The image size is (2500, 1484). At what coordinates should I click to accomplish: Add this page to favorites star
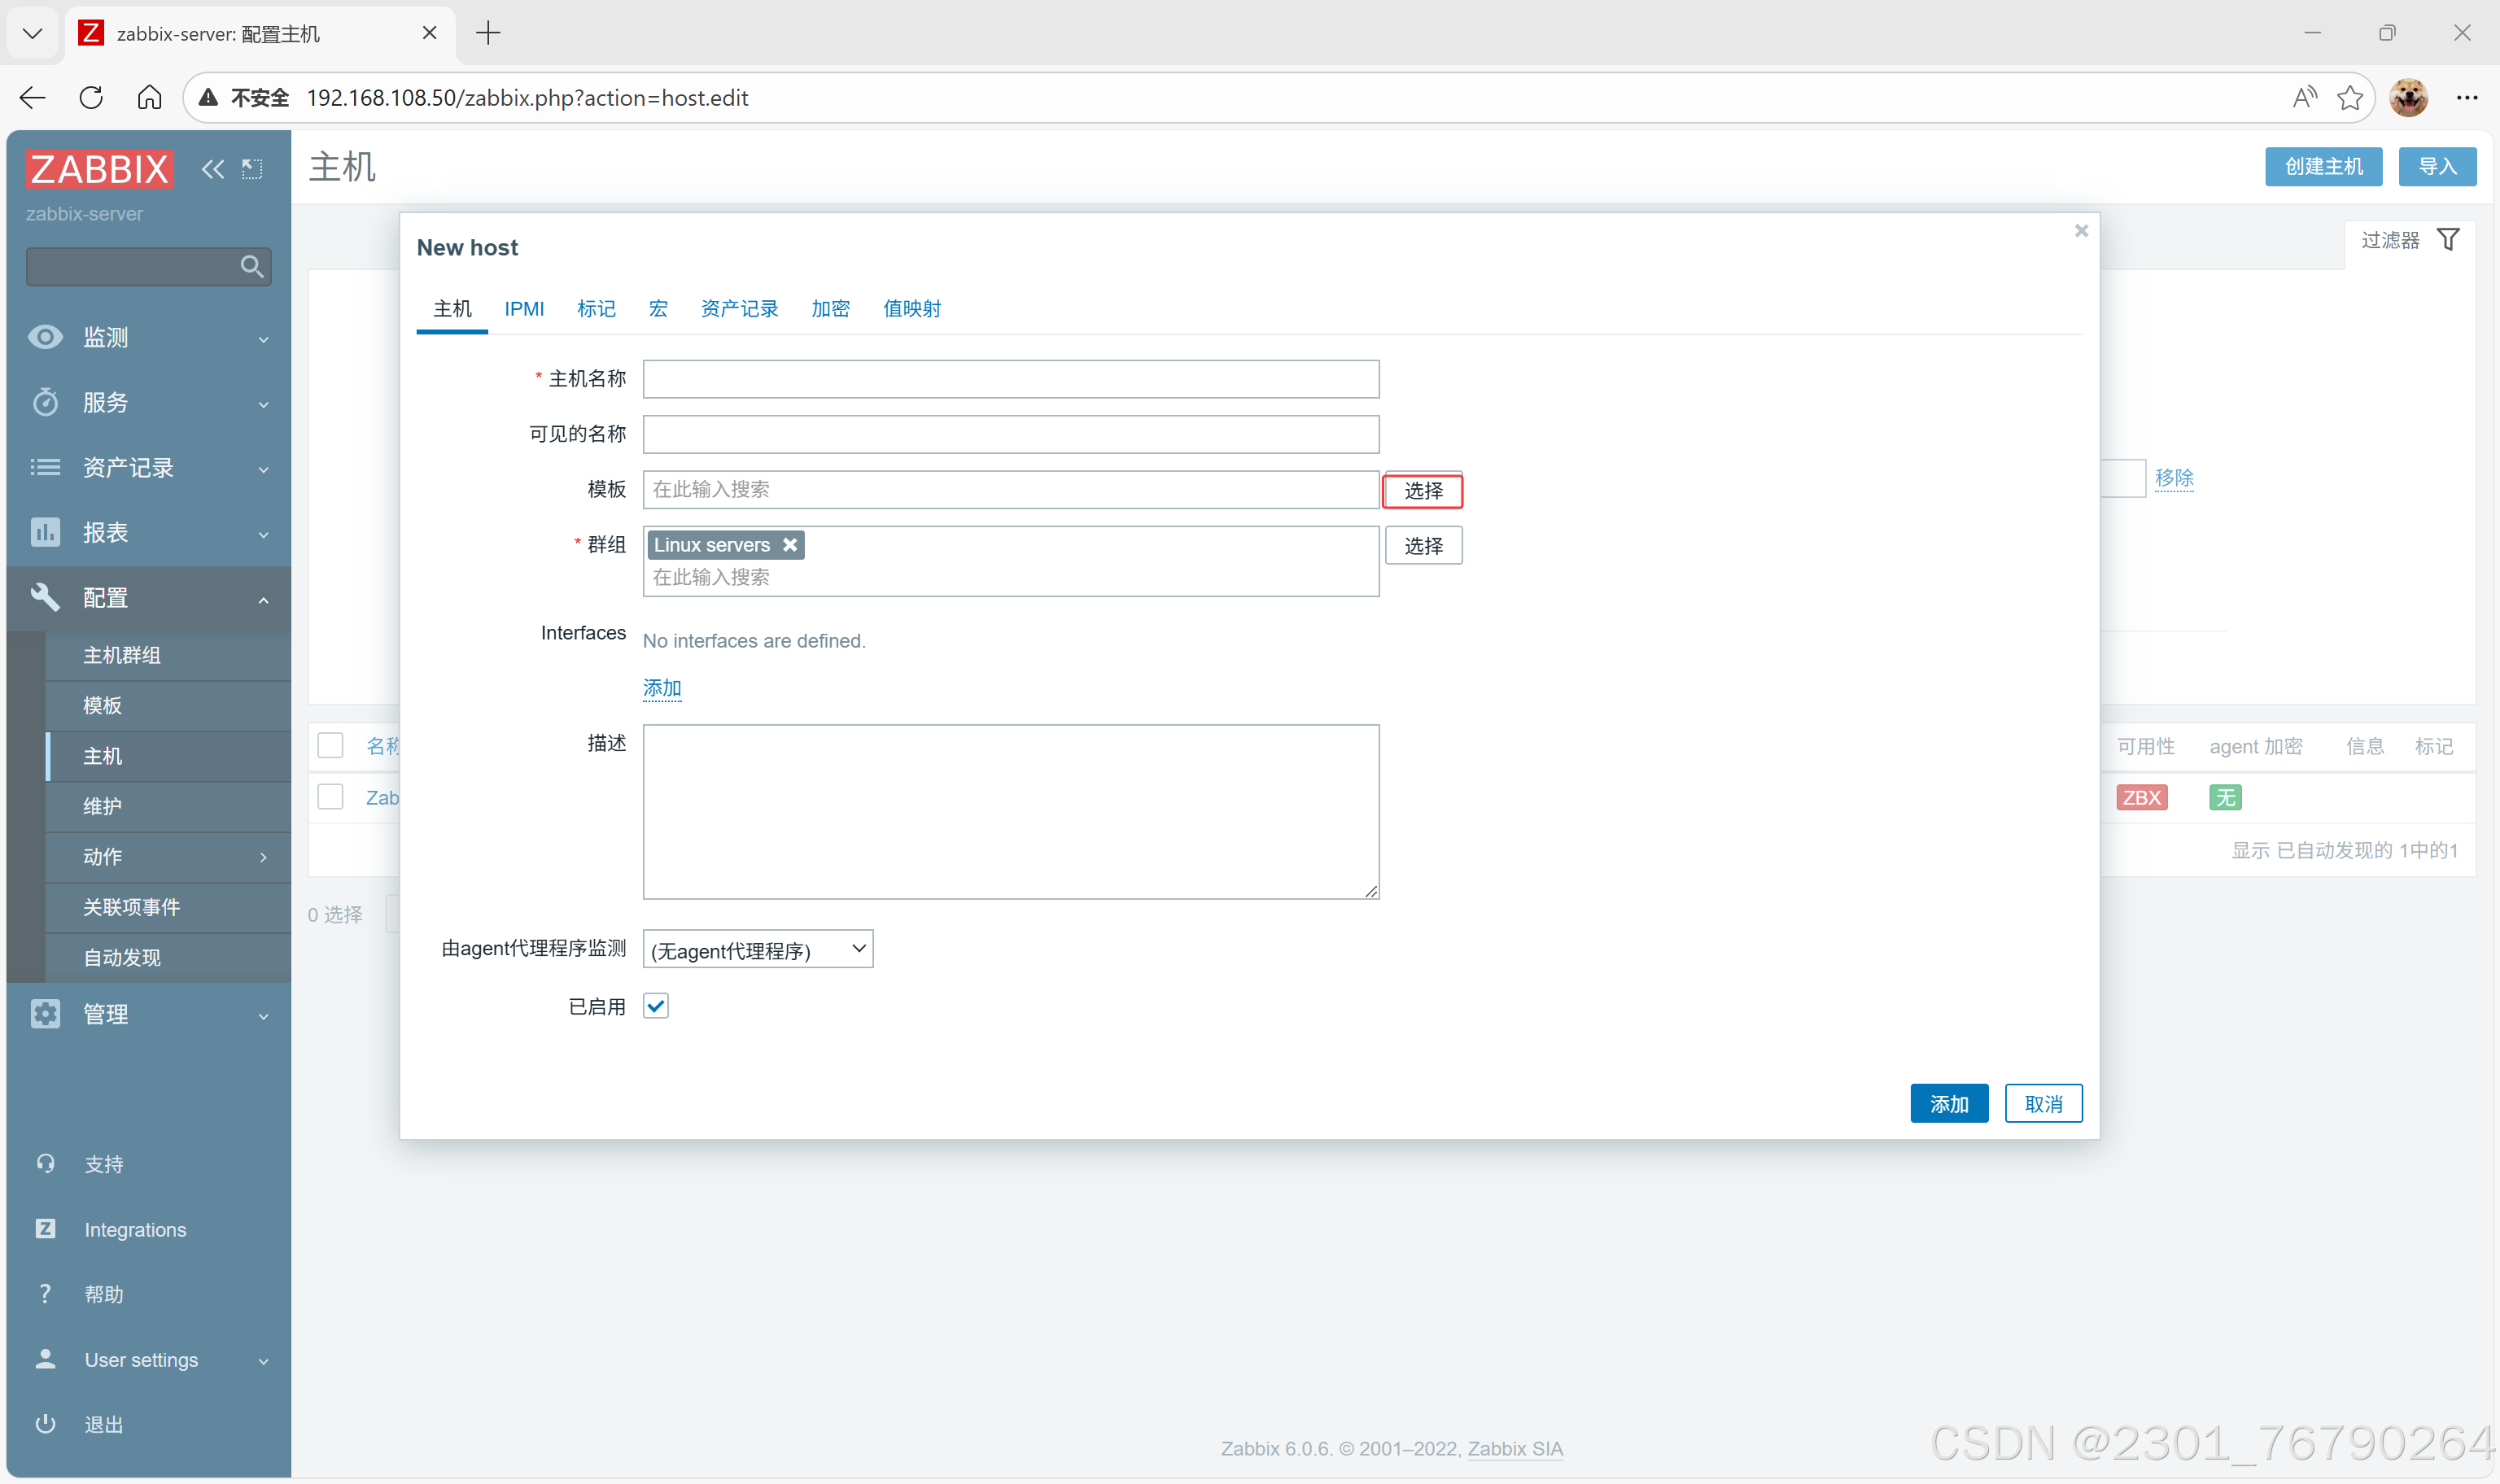(2350, 97)
